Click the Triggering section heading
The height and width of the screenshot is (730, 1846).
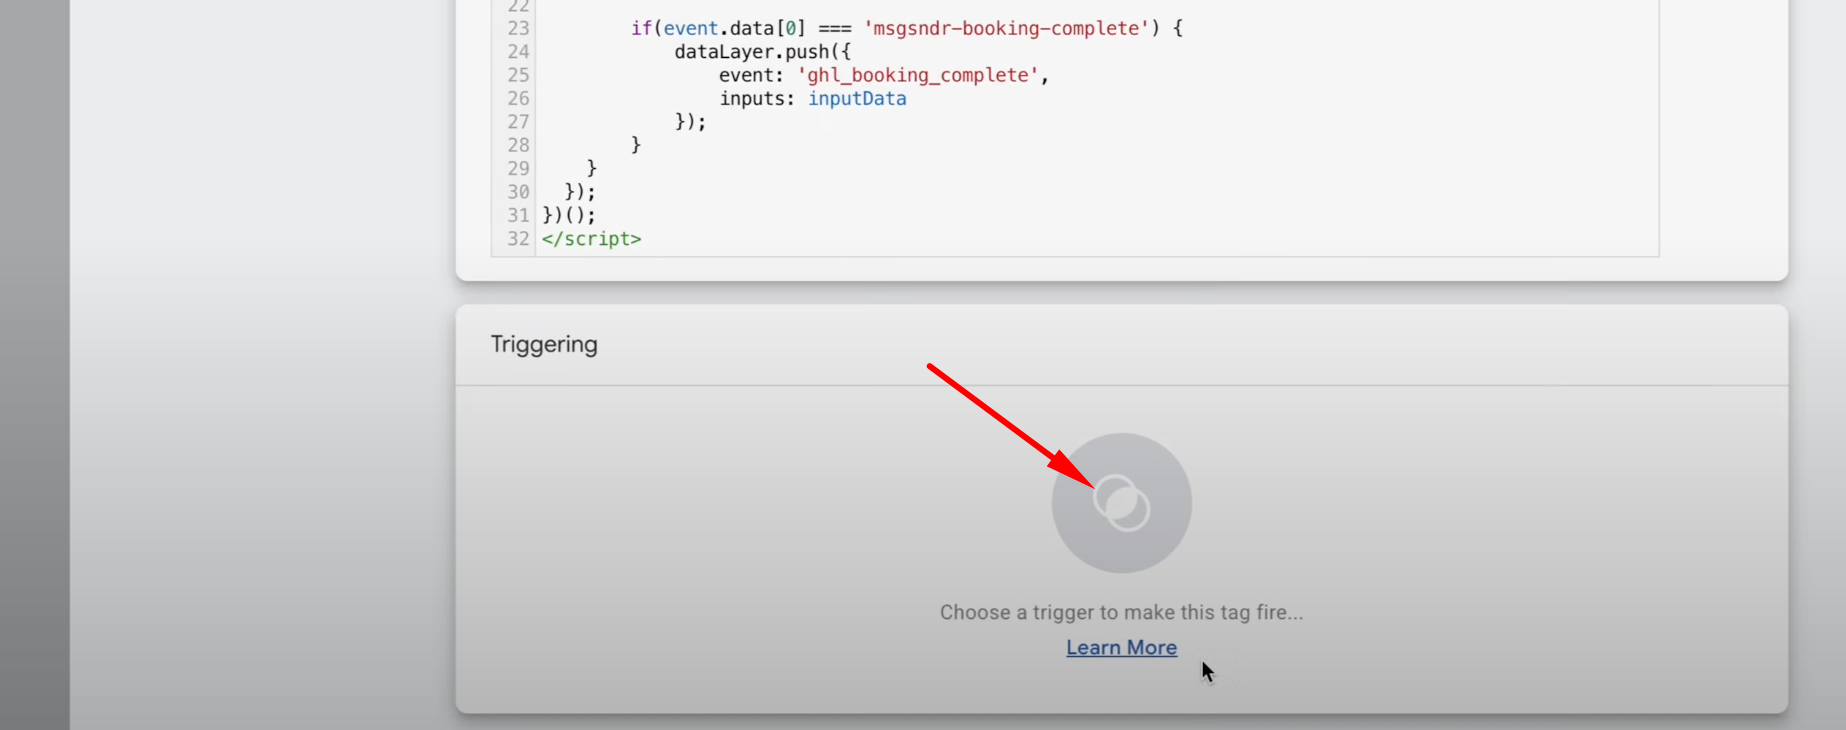[544, 345]
